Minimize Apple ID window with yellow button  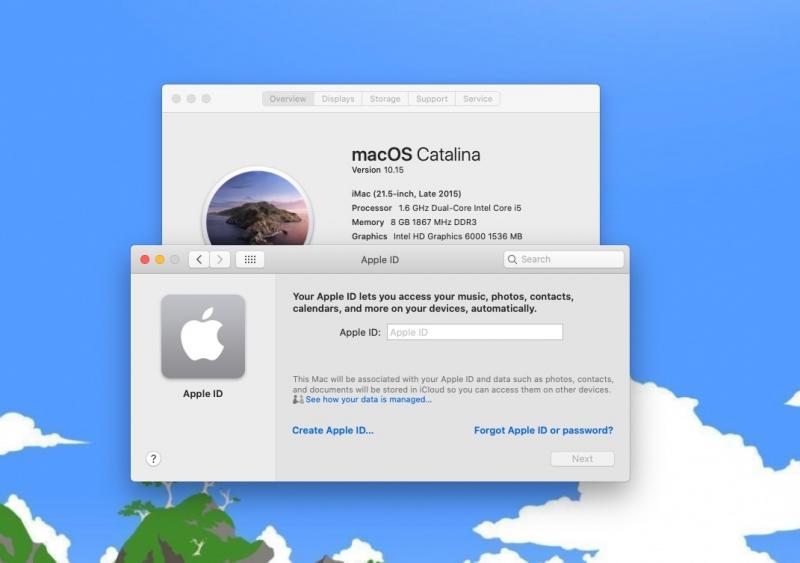click(x=160, y=260)
